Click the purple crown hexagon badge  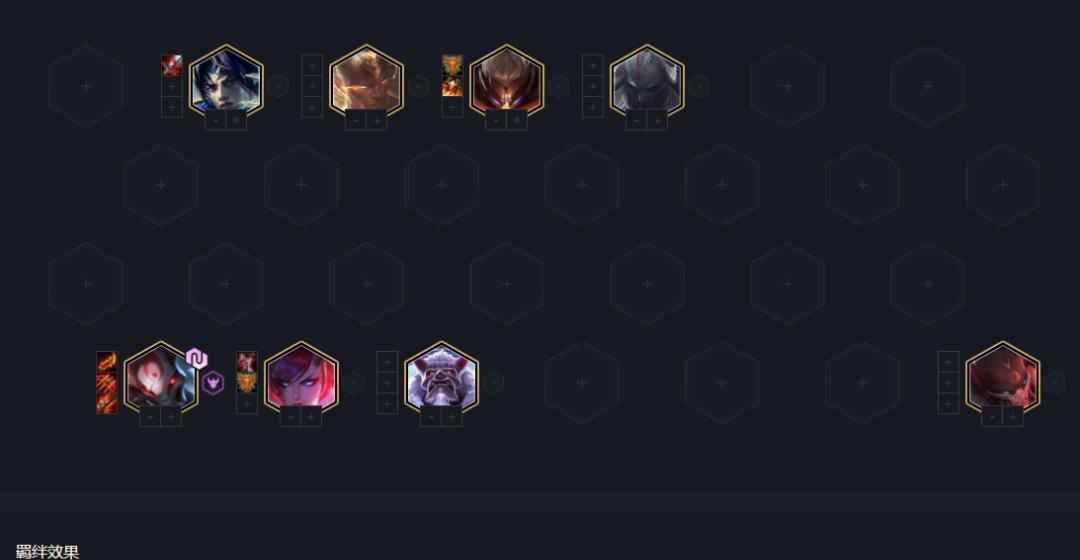point(214,382)
